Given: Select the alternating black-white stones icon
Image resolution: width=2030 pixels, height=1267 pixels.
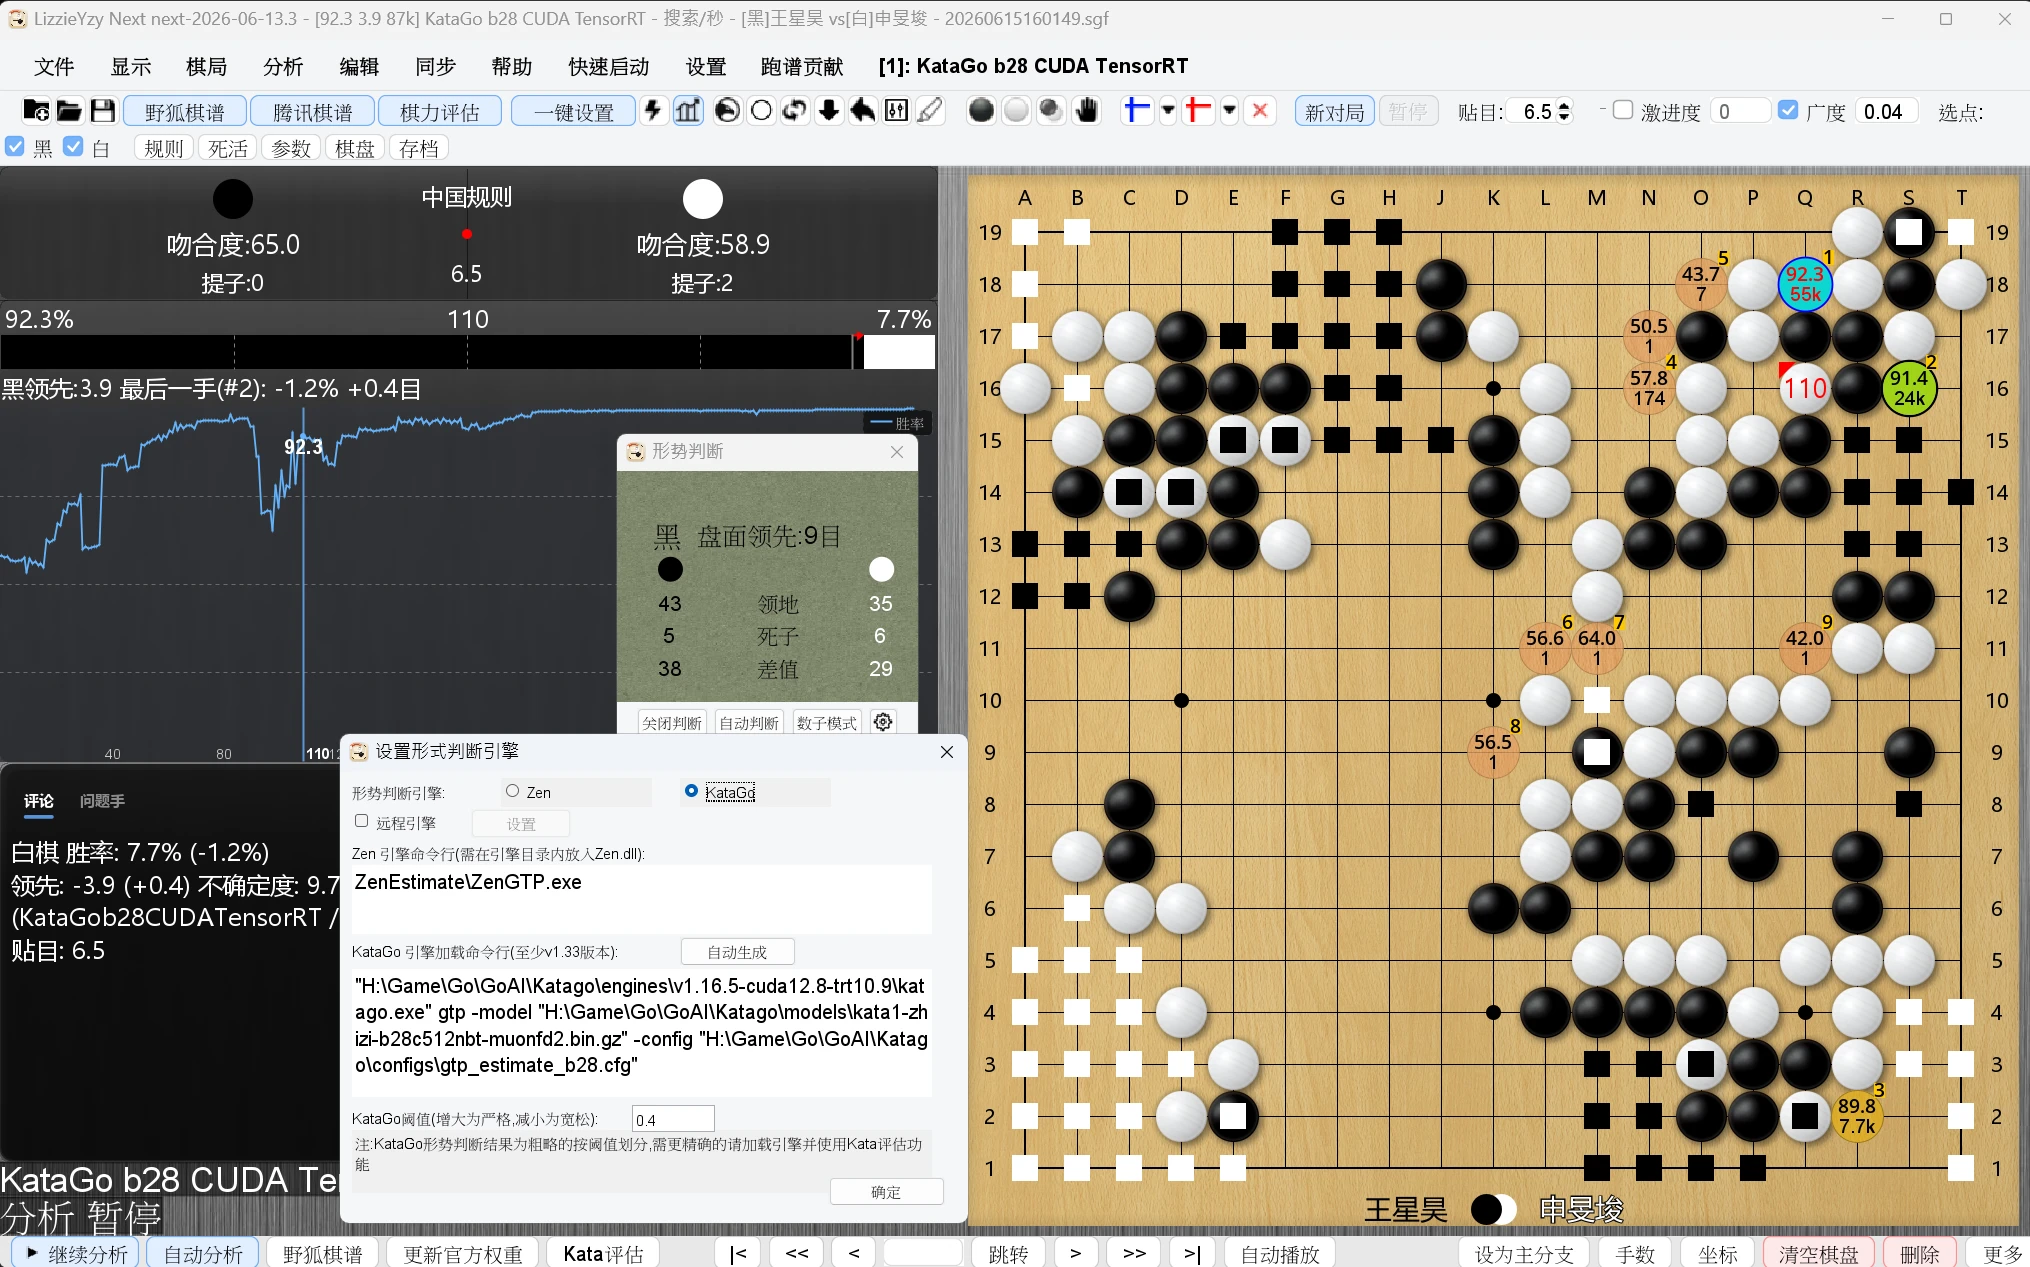Looking at the screenshot, I should (x=1051, y=111).
